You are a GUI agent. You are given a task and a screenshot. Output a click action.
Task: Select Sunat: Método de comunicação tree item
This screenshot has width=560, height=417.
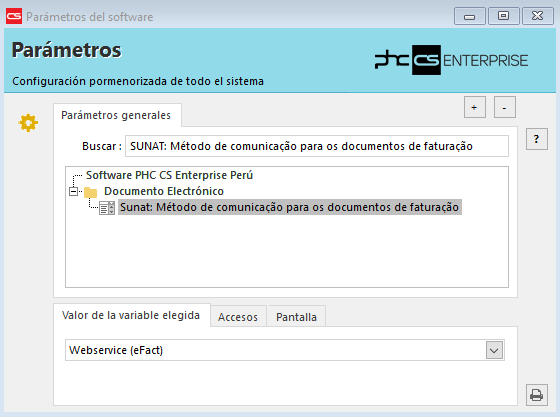290,207
